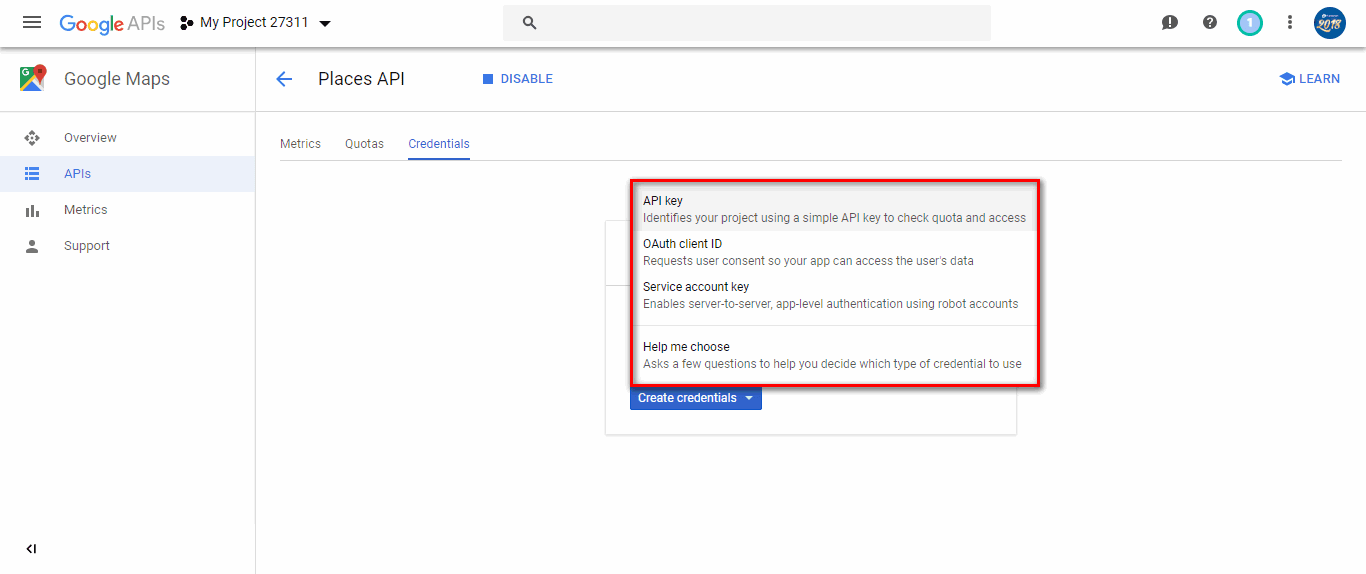Choose the API key option
1366x574 pixels.
coord(835,209)
